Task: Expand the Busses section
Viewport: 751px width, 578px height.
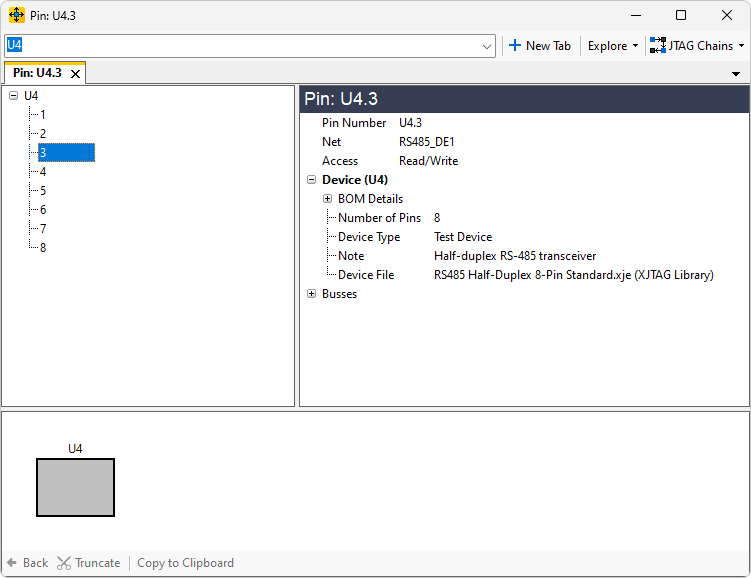Action: pos(311,294)
